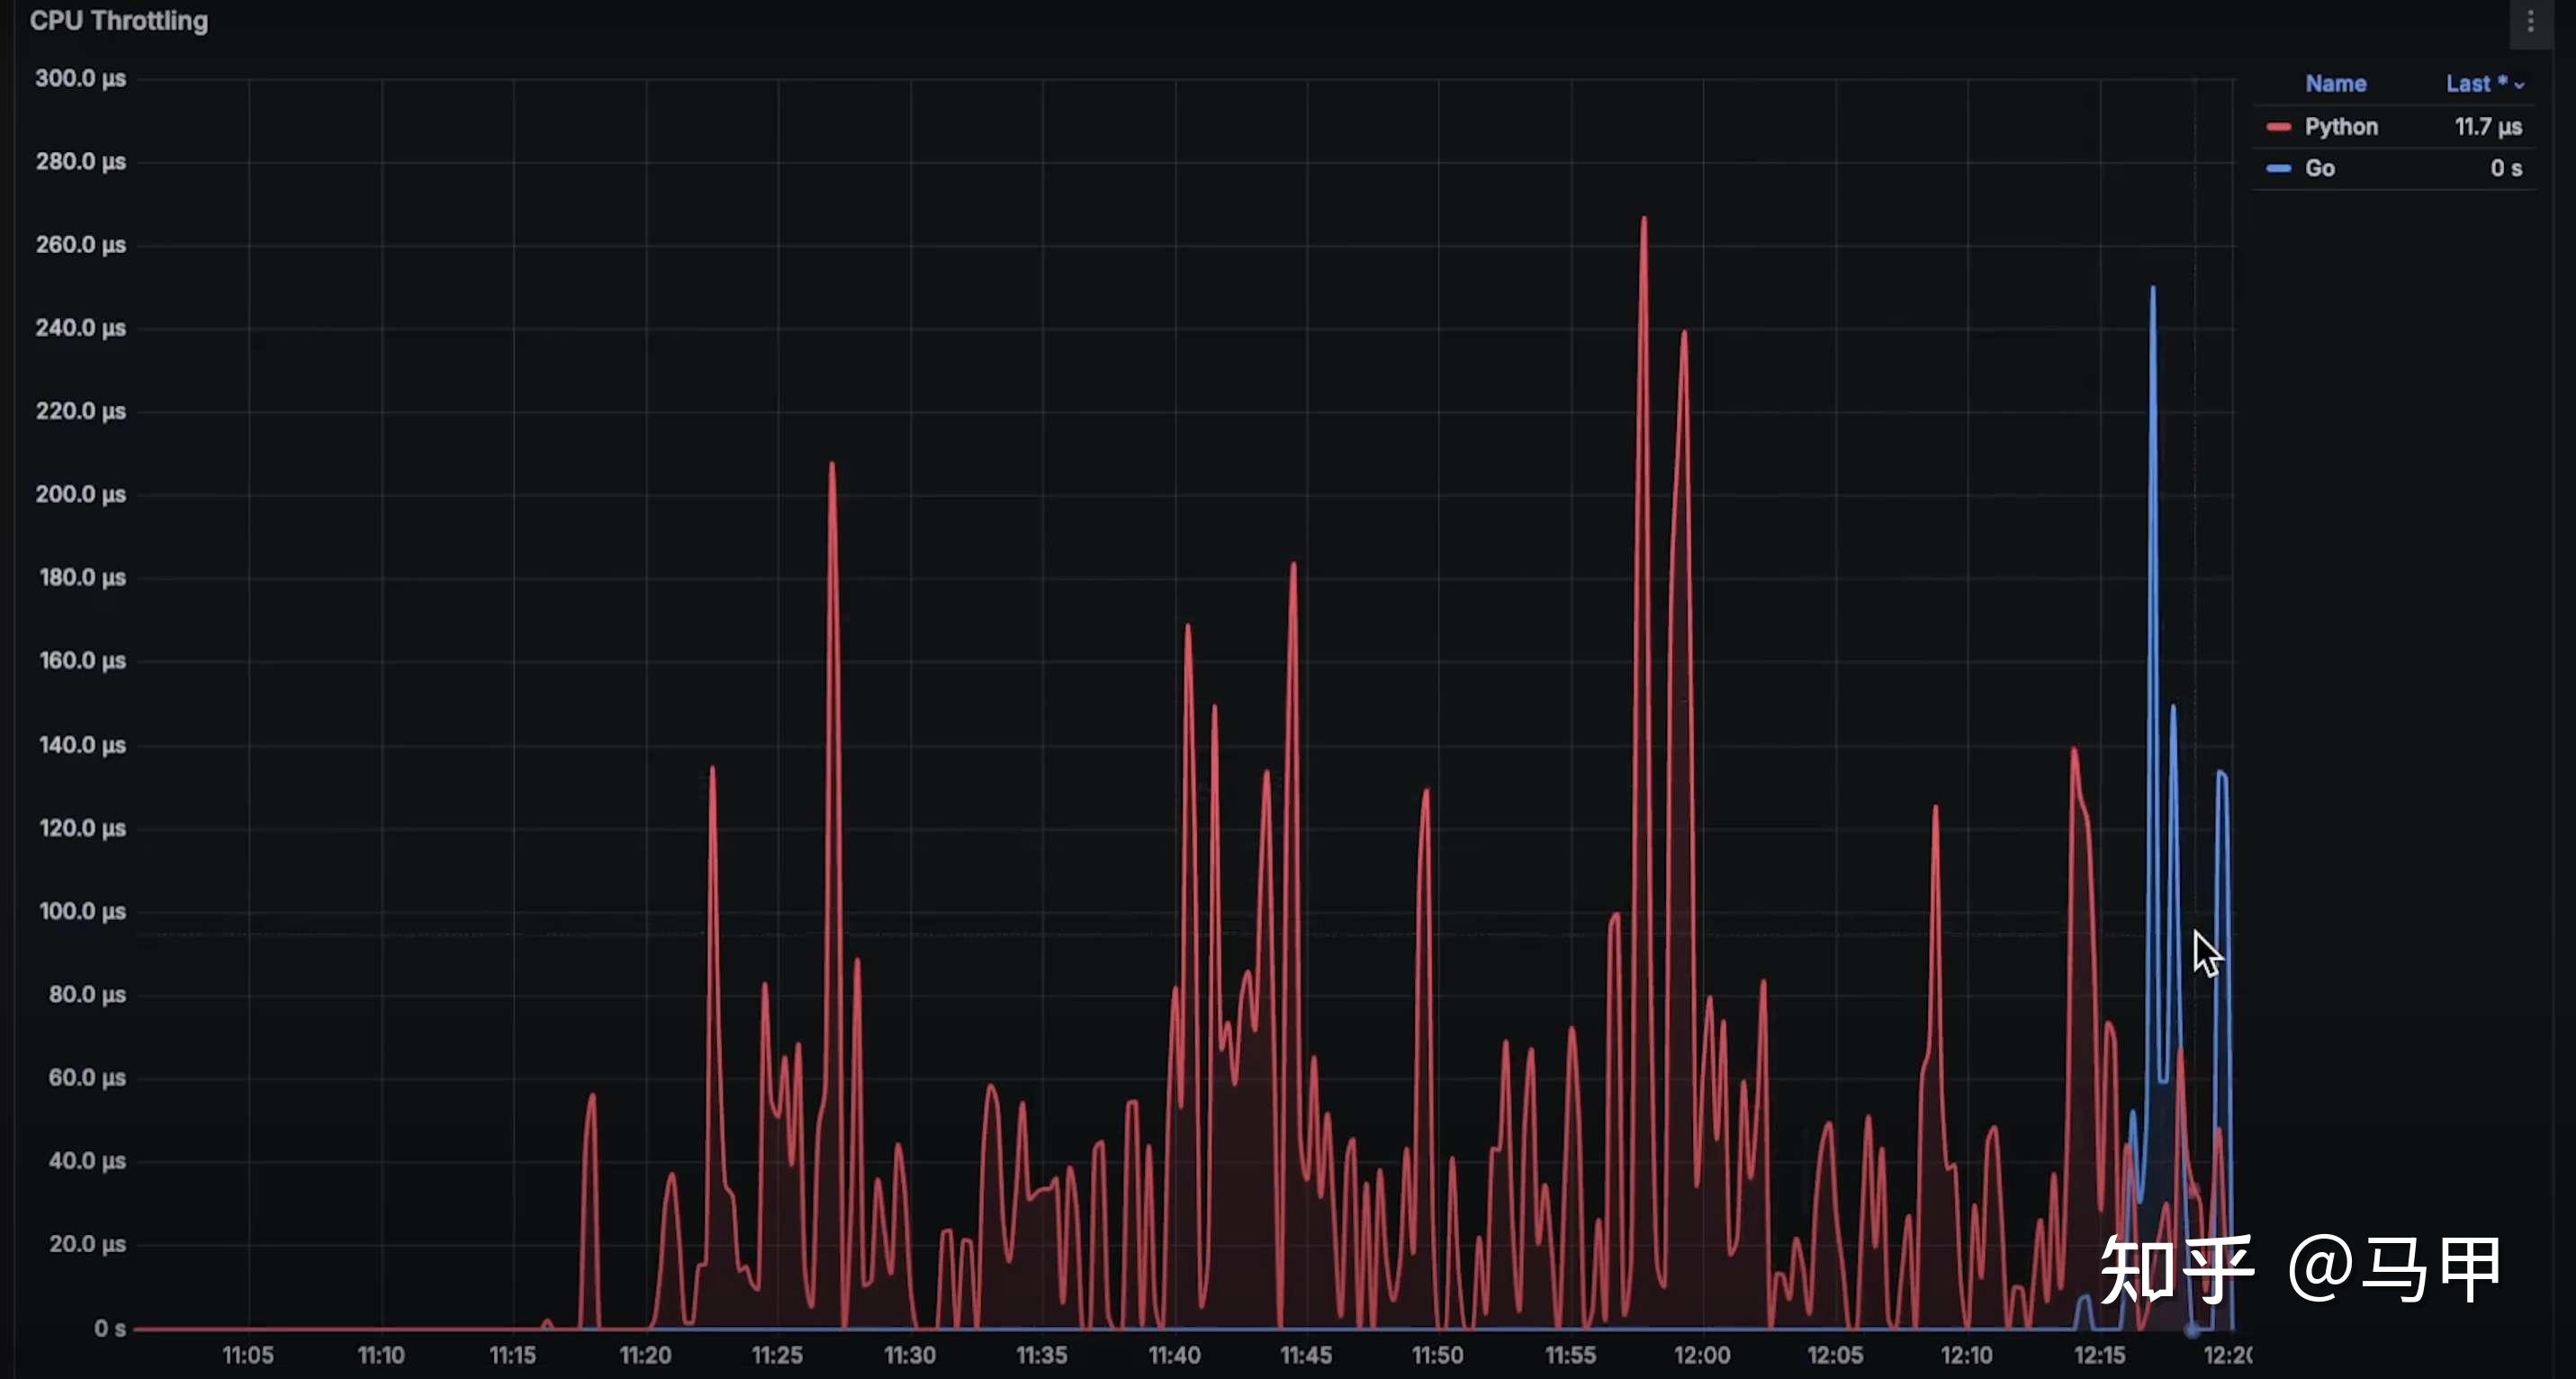
Task: Click the 11:30 label on the time axis
Action: pos(909,1355)
